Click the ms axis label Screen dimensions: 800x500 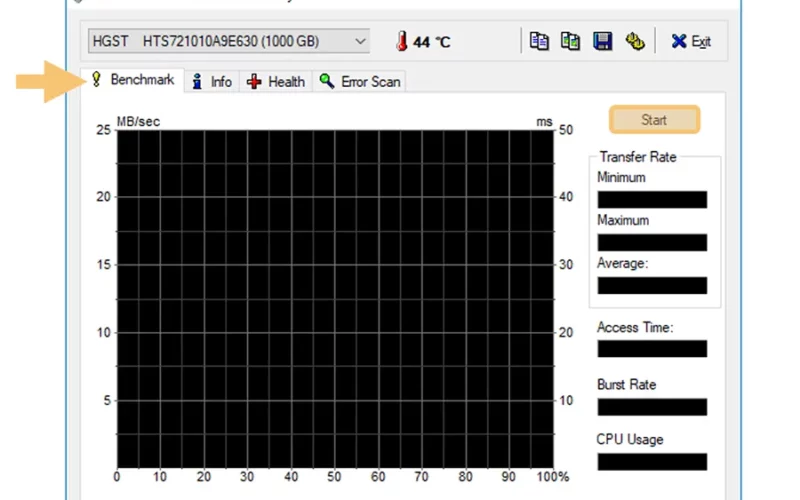point(544,122)
